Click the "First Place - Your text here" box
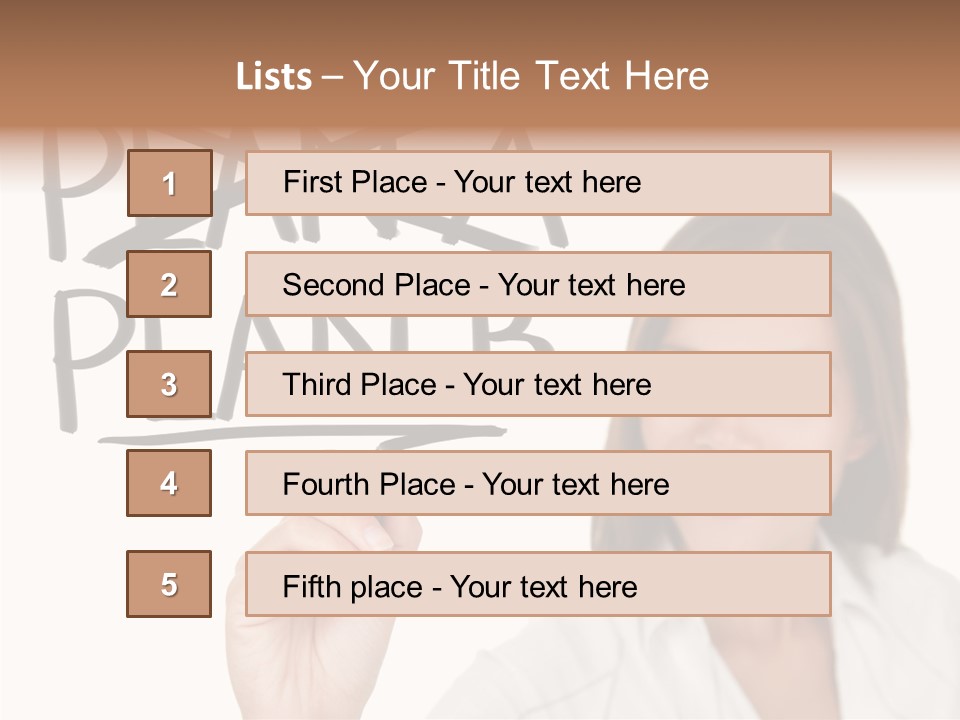 (x=538, y=183)
